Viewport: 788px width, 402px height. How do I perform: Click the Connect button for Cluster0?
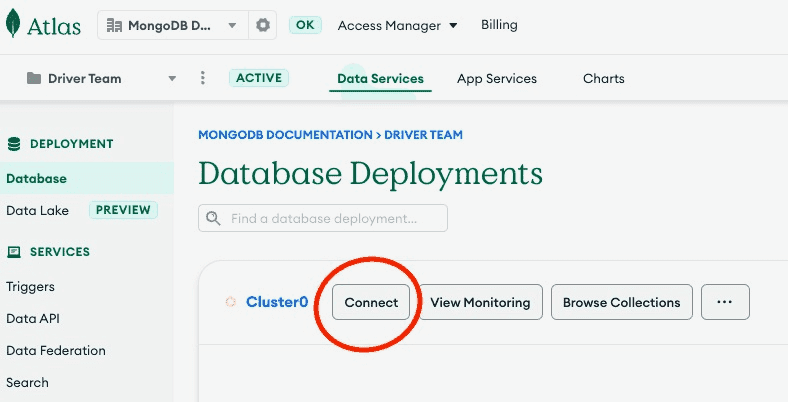371,302
